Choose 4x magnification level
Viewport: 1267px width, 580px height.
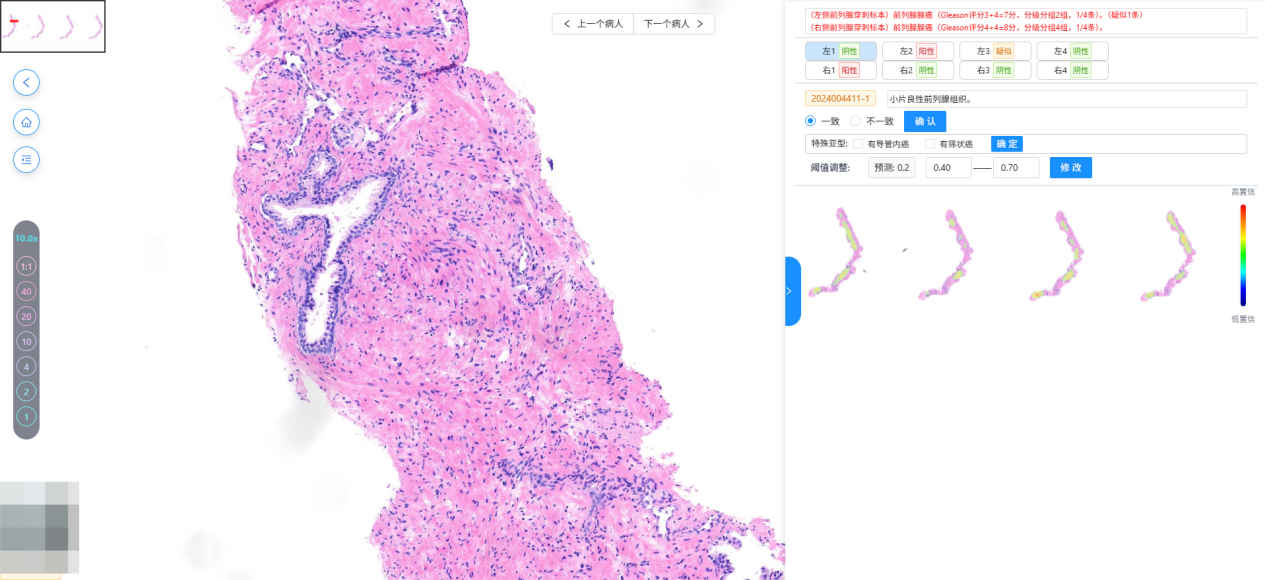click(26, 366)
